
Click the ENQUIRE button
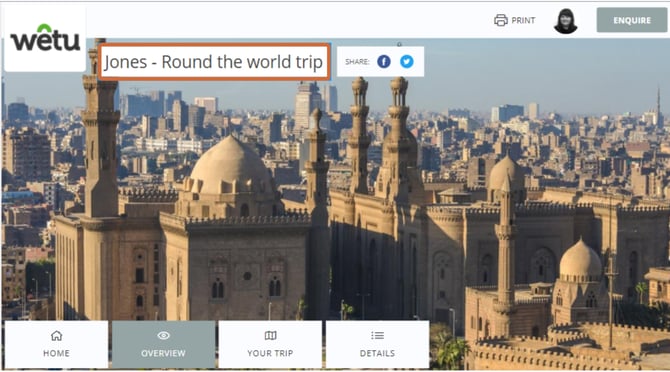tap(632, 20)
